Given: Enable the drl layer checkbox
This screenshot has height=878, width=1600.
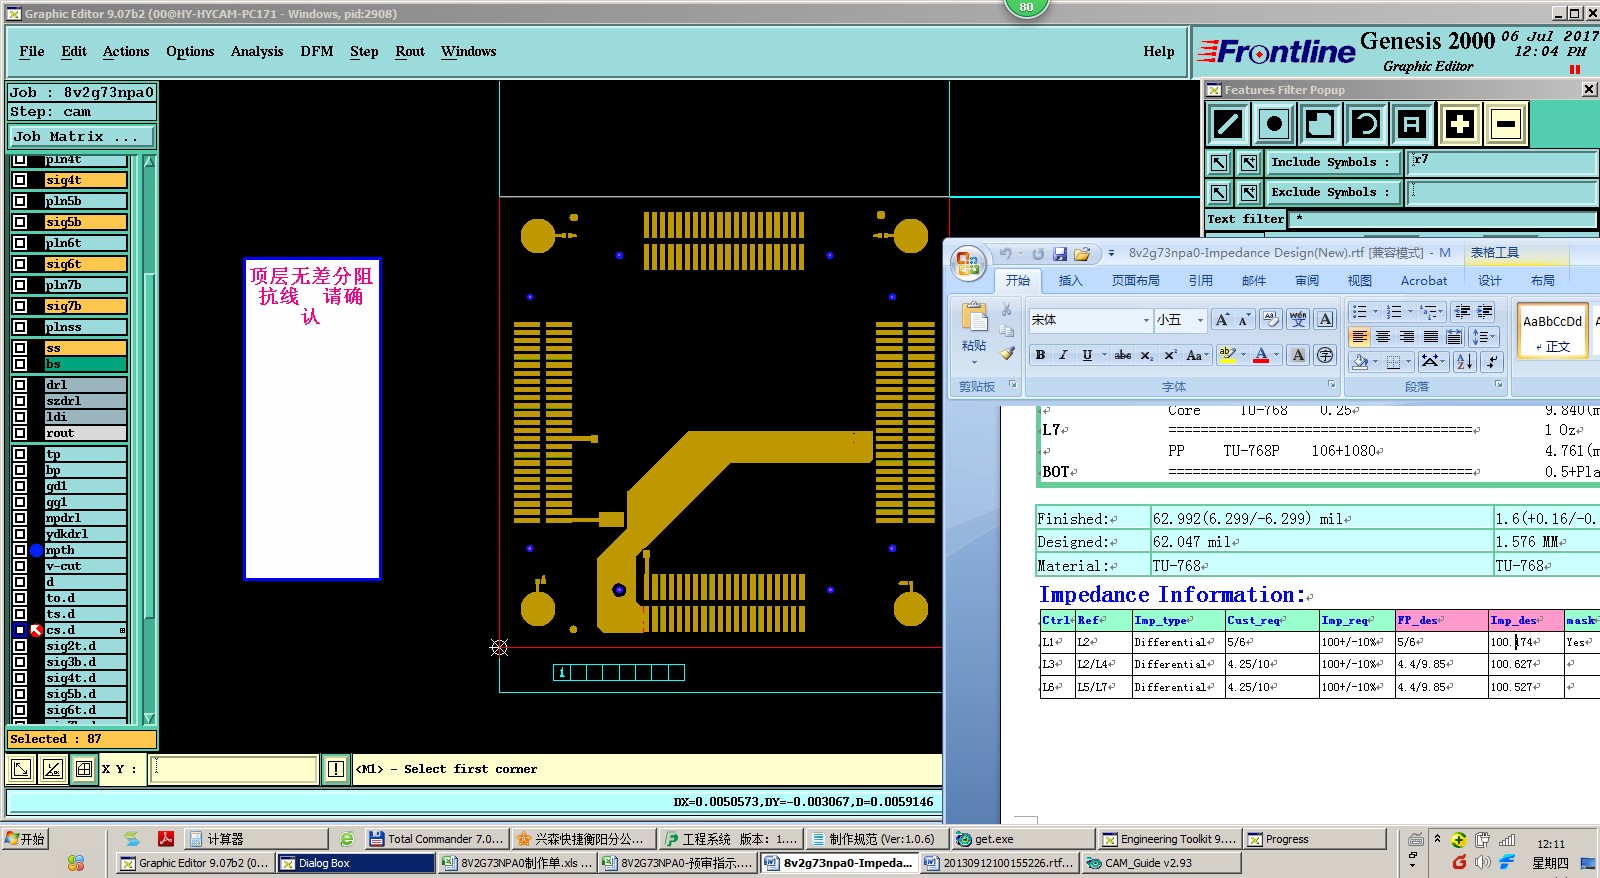Looking at the screenshot, I should pyautogui.click(x=20, y=385).
